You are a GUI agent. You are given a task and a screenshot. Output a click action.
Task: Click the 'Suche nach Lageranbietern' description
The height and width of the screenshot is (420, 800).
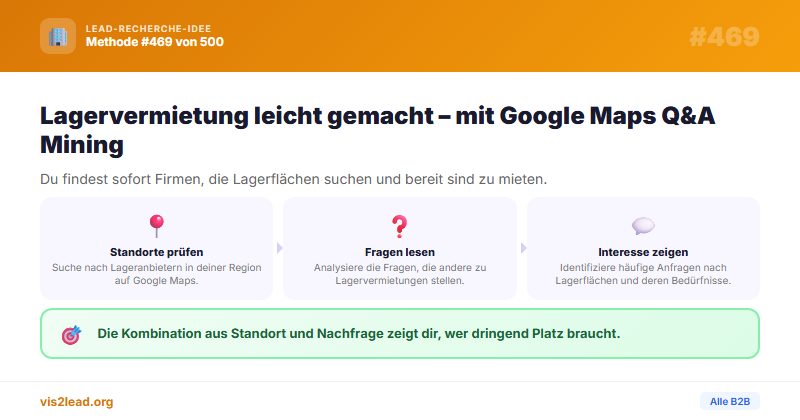(157, 274)
